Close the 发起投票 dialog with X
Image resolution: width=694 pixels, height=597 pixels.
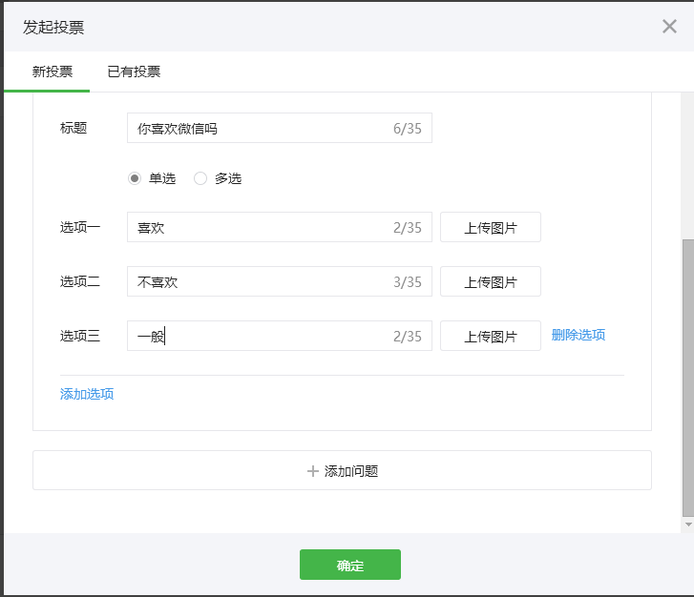pos(669,26)
